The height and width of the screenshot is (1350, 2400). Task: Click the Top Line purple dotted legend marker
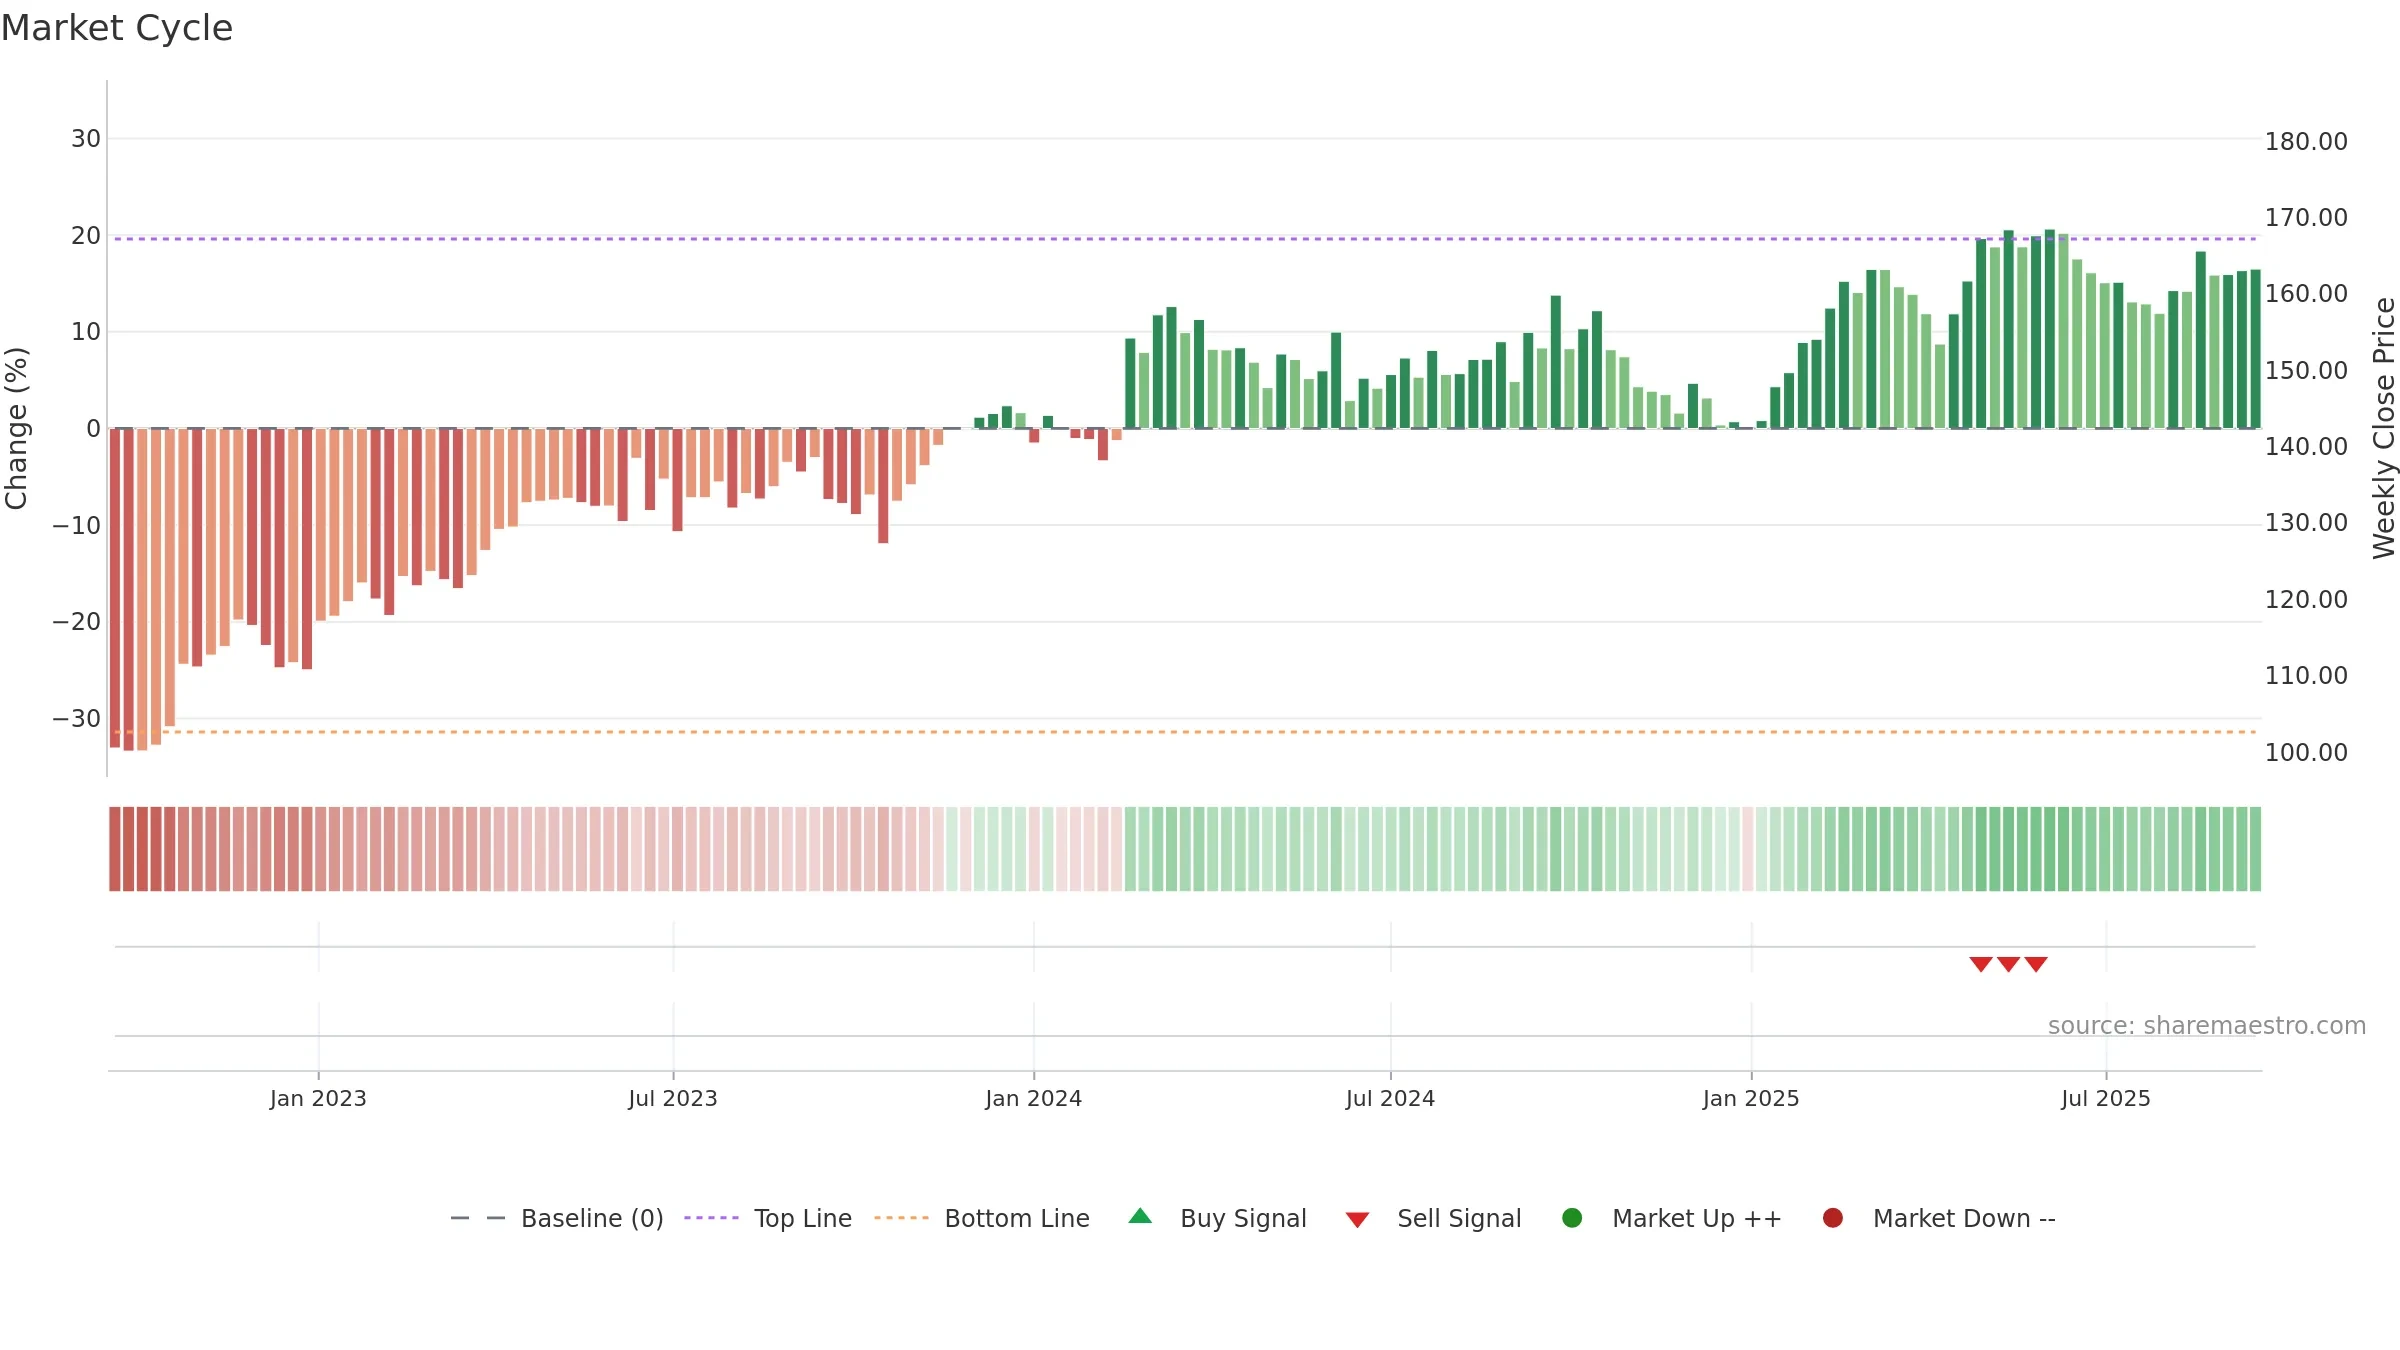point(711,1218)
